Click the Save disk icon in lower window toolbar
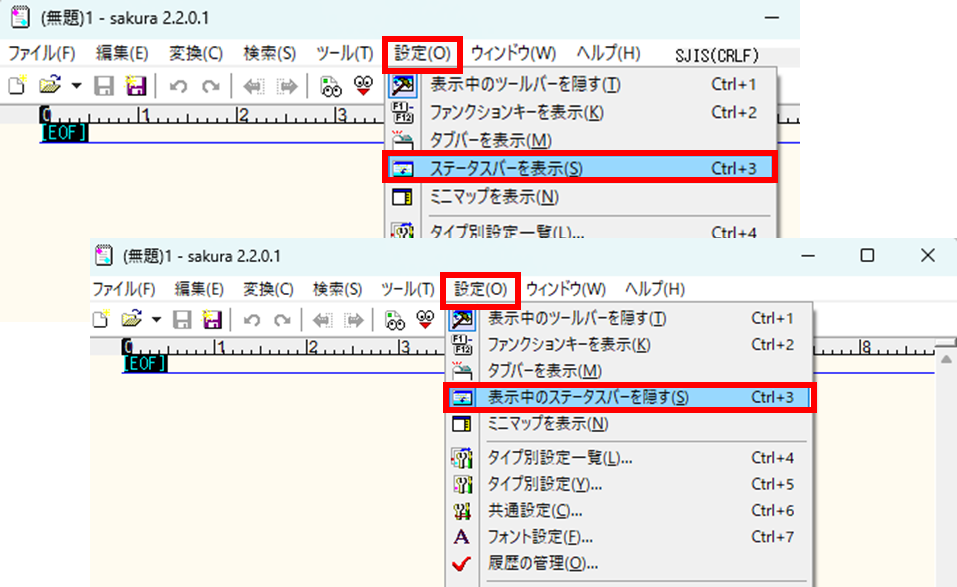The height and width of the screenshot is (587, 957). (182, 320)
